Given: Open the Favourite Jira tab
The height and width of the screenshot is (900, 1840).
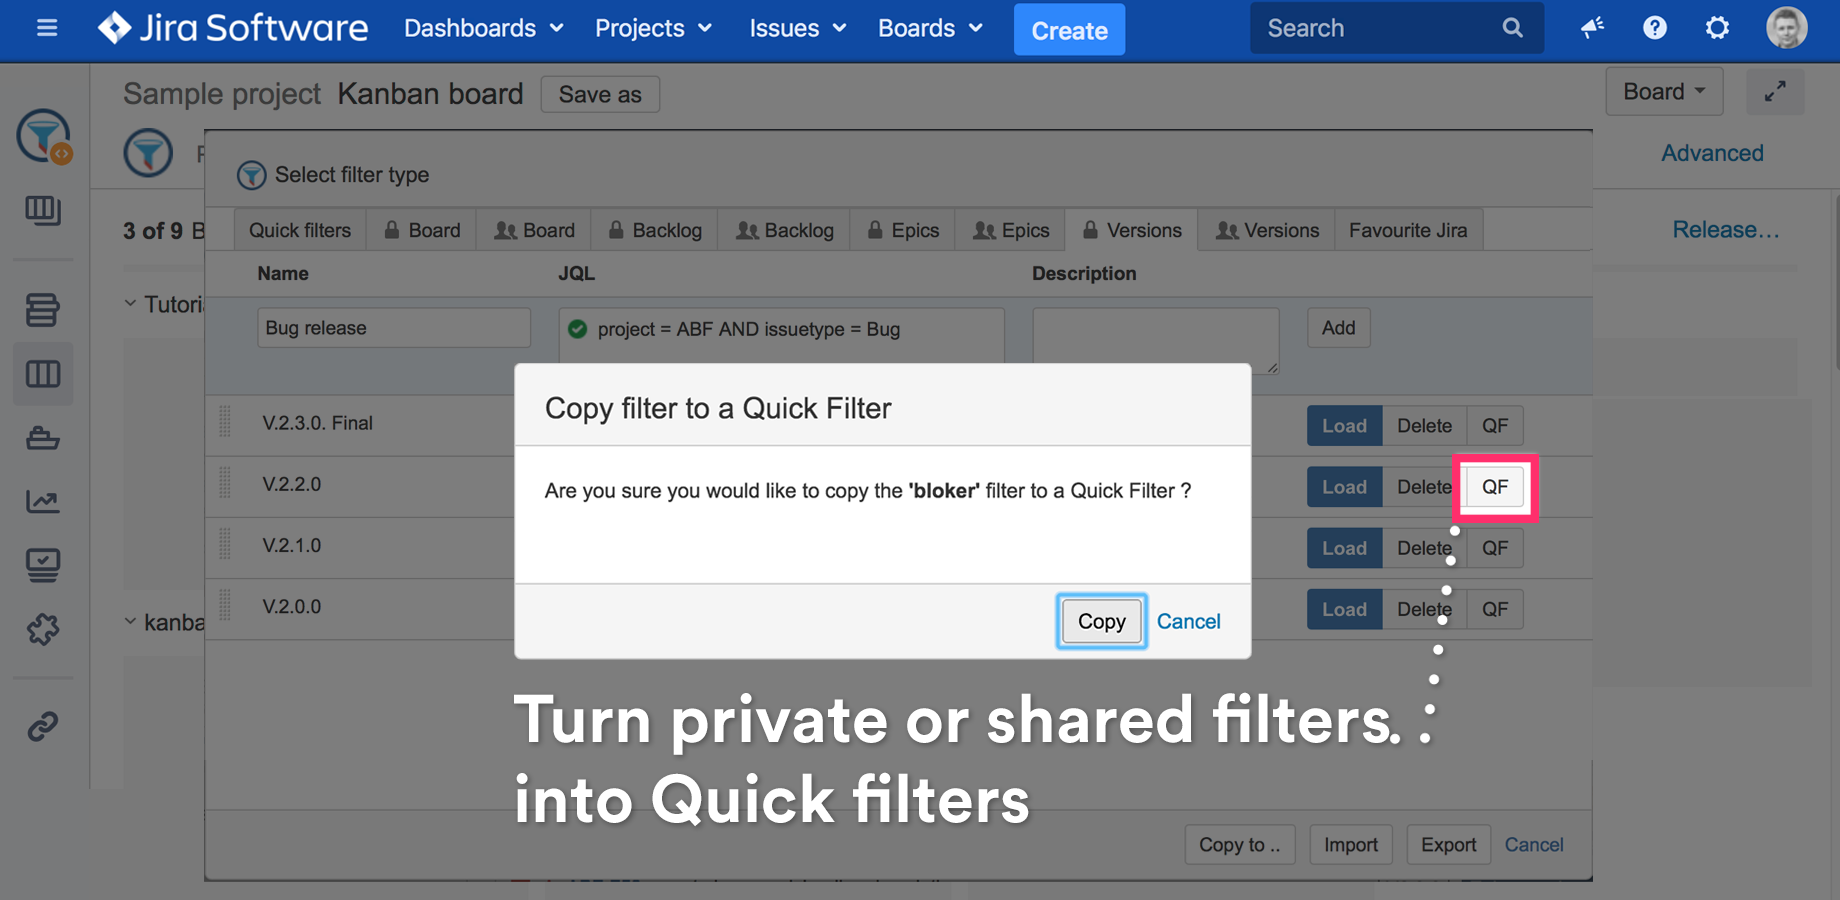Looking at the screenshot, I should (x=1408, y=229).
